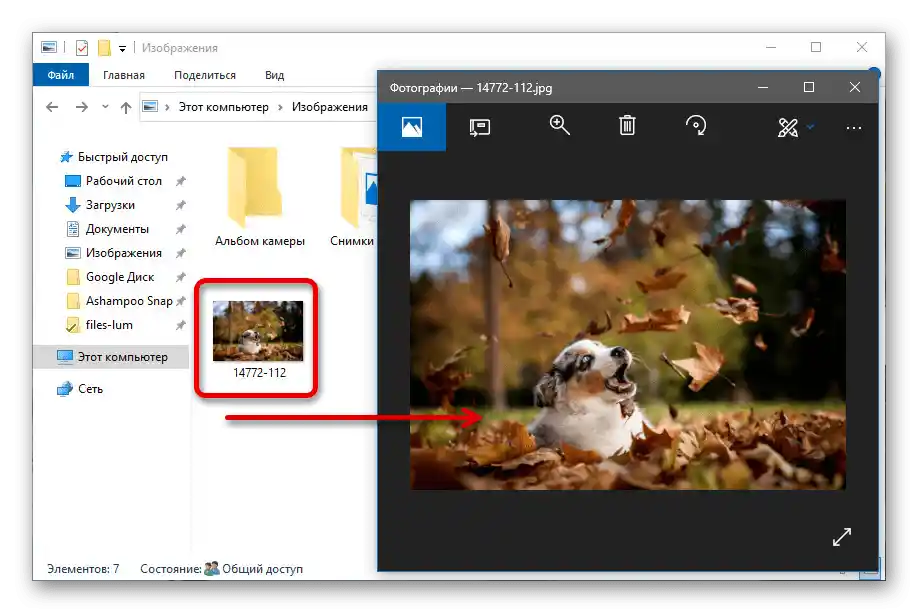Zoom in with the magnifier icon
918x613 pixels.
click(560, 125)
